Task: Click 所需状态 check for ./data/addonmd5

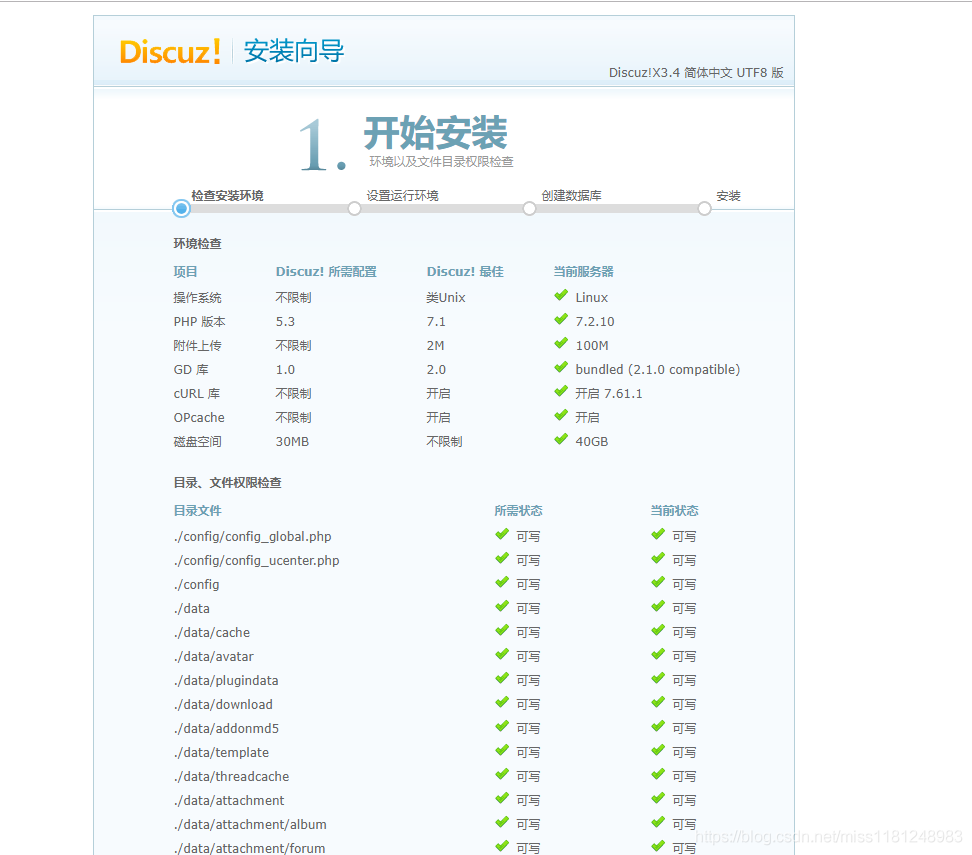Action: click(502, 727)
